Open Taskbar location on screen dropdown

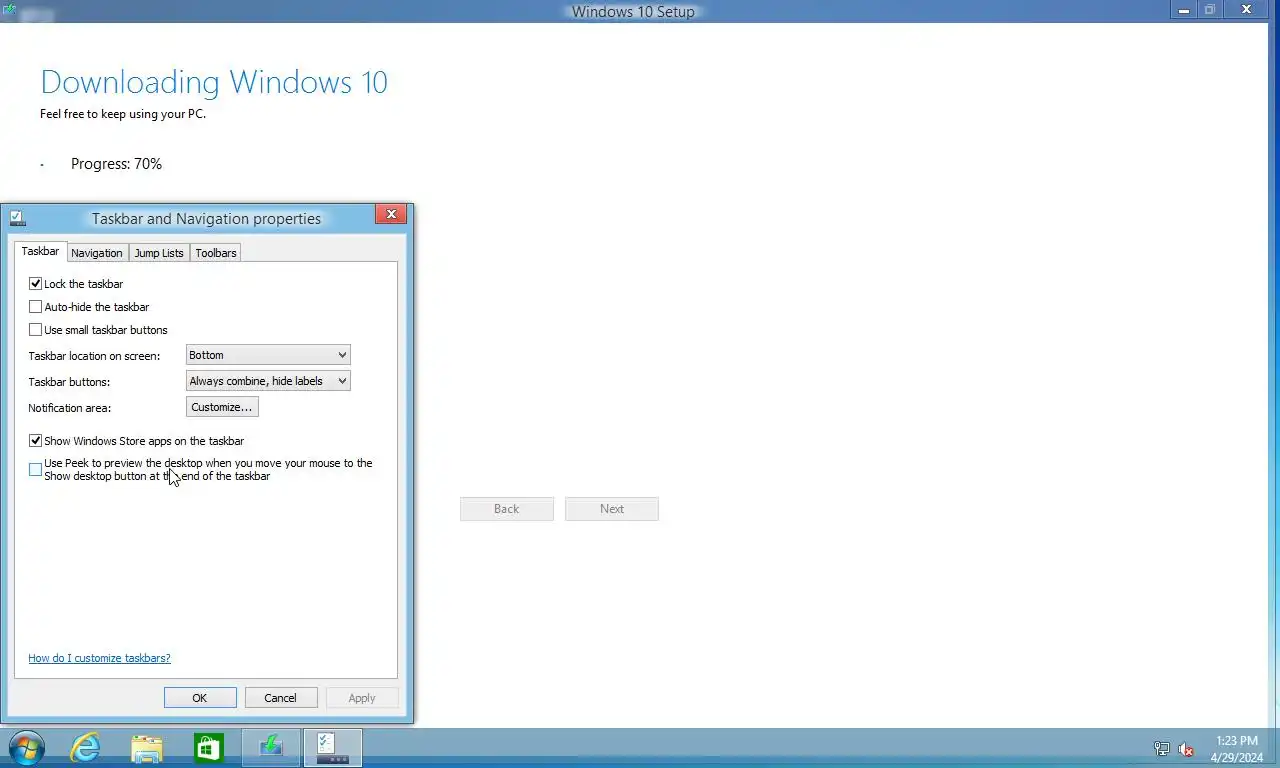(x=268, y=355)
